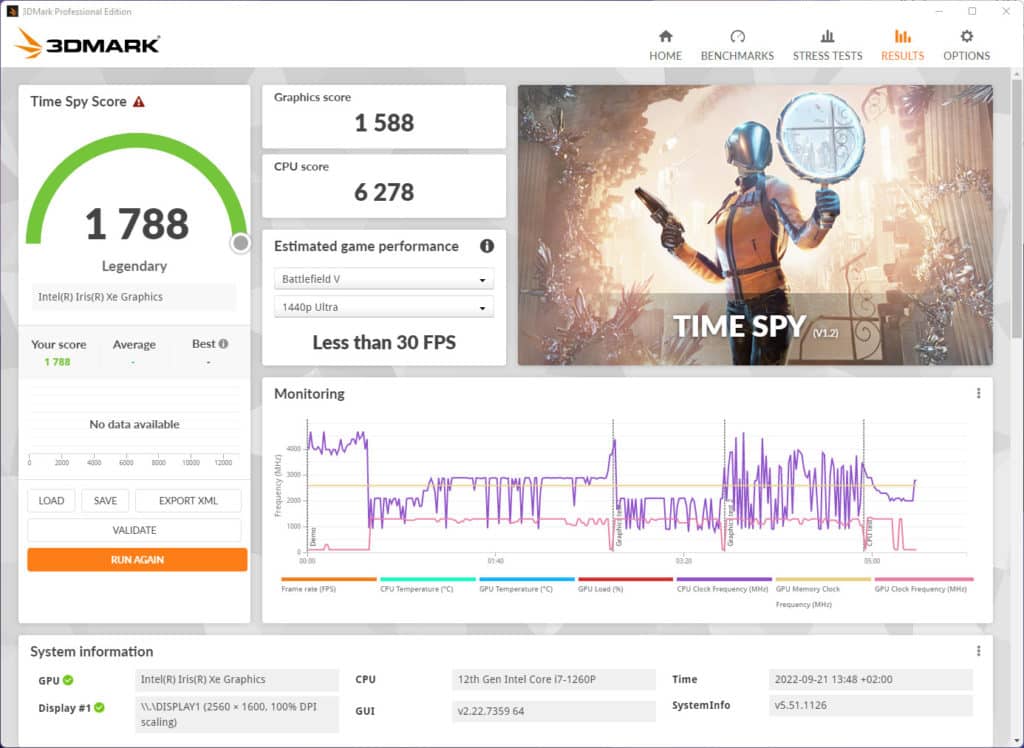Click the VALIDATE button
1024x748 pixels.
134,530
